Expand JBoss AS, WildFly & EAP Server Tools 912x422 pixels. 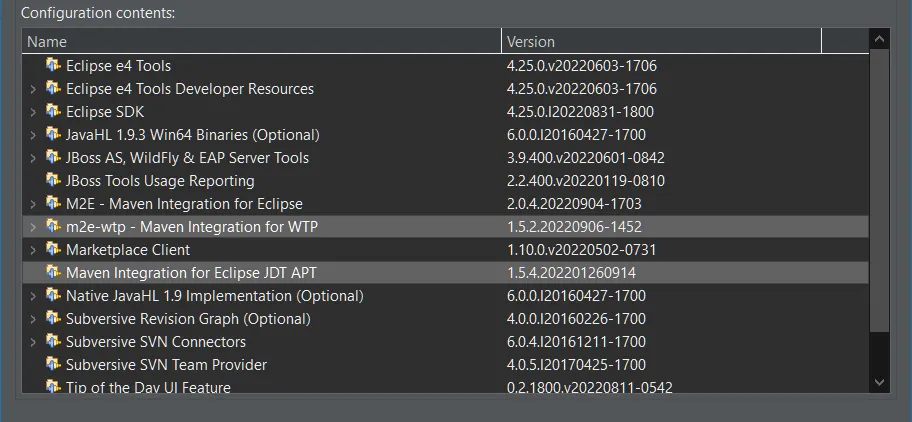(33, 158)
